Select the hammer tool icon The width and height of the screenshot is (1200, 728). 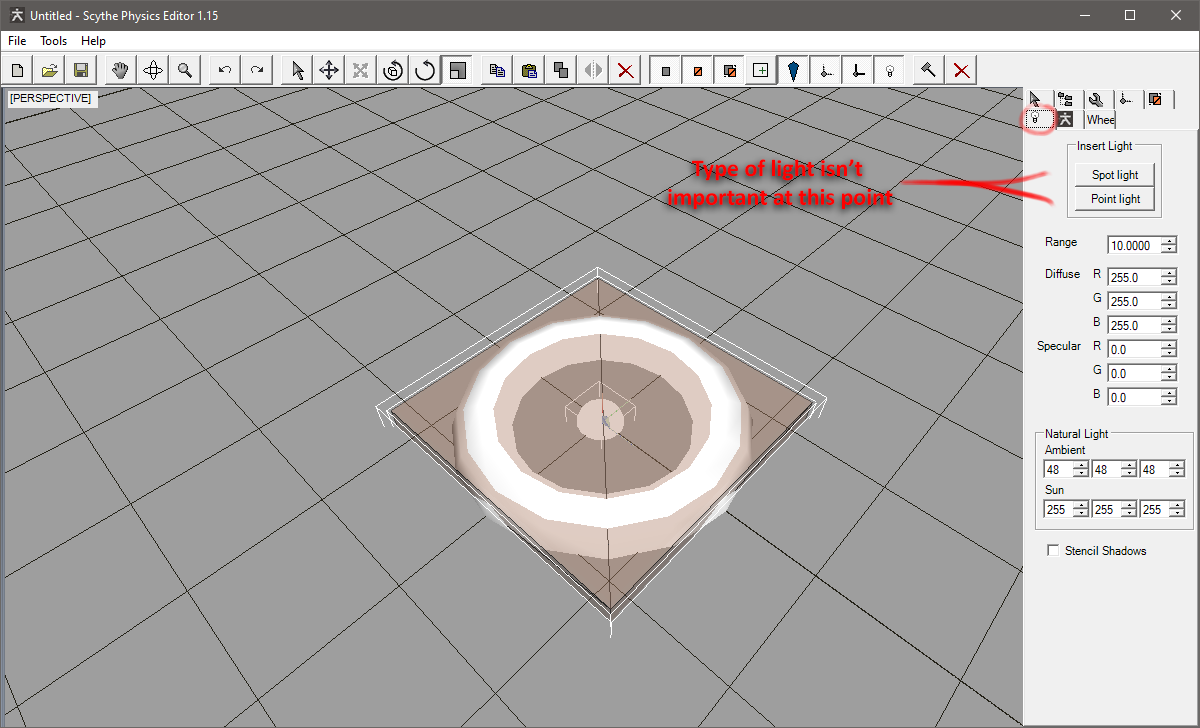coord(929,70)
